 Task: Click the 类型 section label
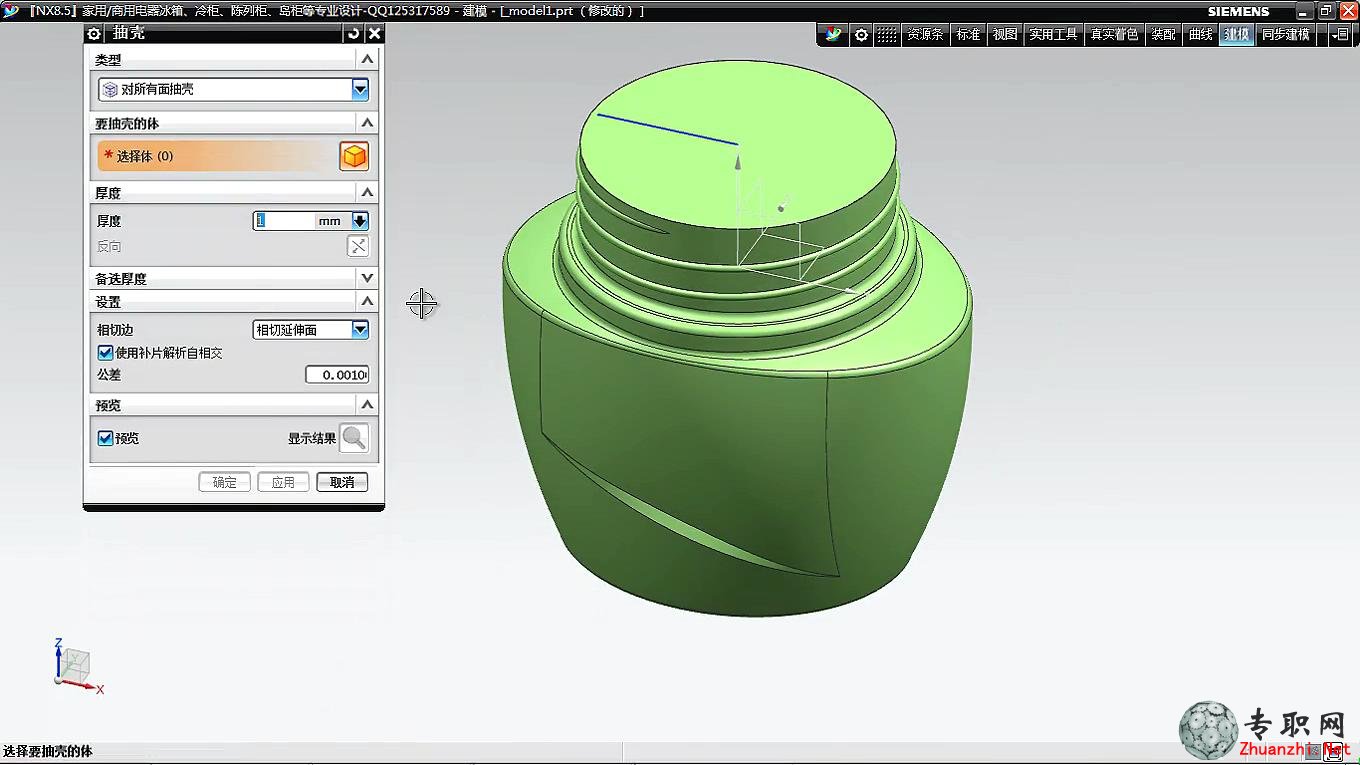[x=108, y=60]
